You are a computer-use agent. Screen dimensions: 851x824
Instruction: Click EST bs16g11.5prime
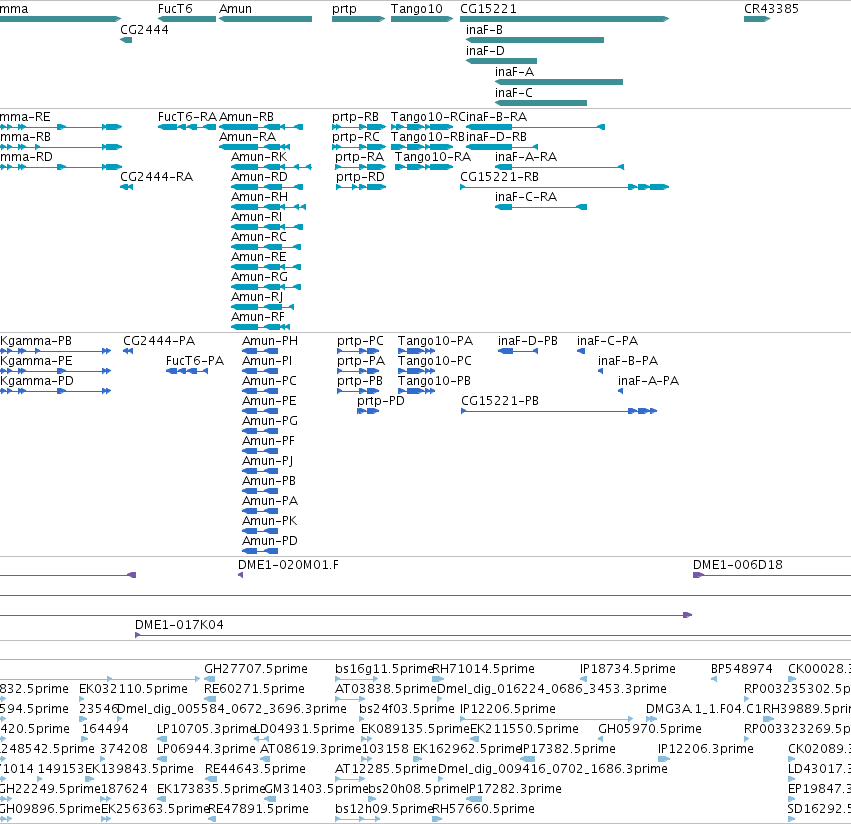[x=357, y=679]
